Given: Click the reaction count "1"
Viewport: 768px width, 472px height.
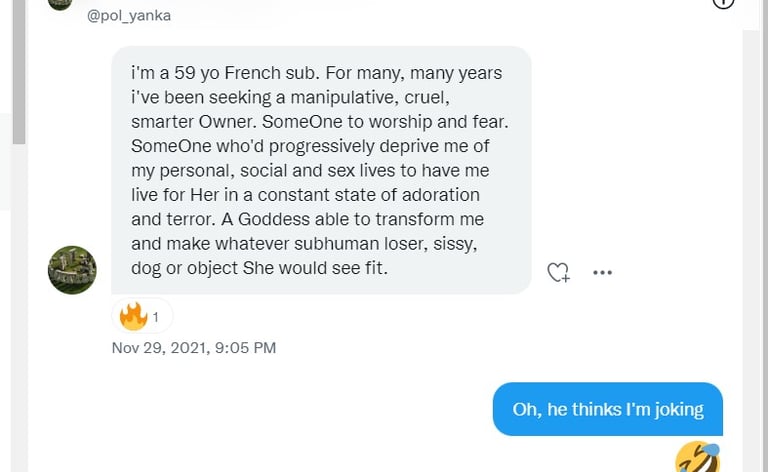Looking at the screenshot, I should (156, 317).
